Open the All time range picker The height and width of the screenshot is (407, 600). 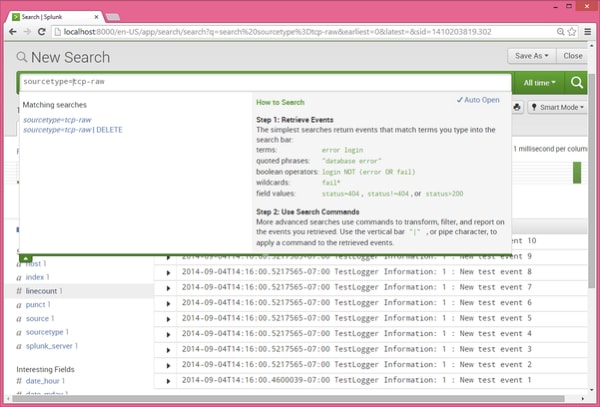(539, 83)
